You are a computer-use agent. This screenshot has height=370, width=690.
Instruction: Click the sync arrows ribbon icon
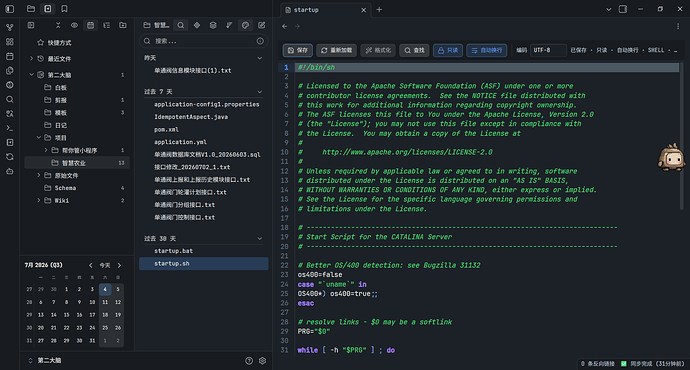(10, 157)
